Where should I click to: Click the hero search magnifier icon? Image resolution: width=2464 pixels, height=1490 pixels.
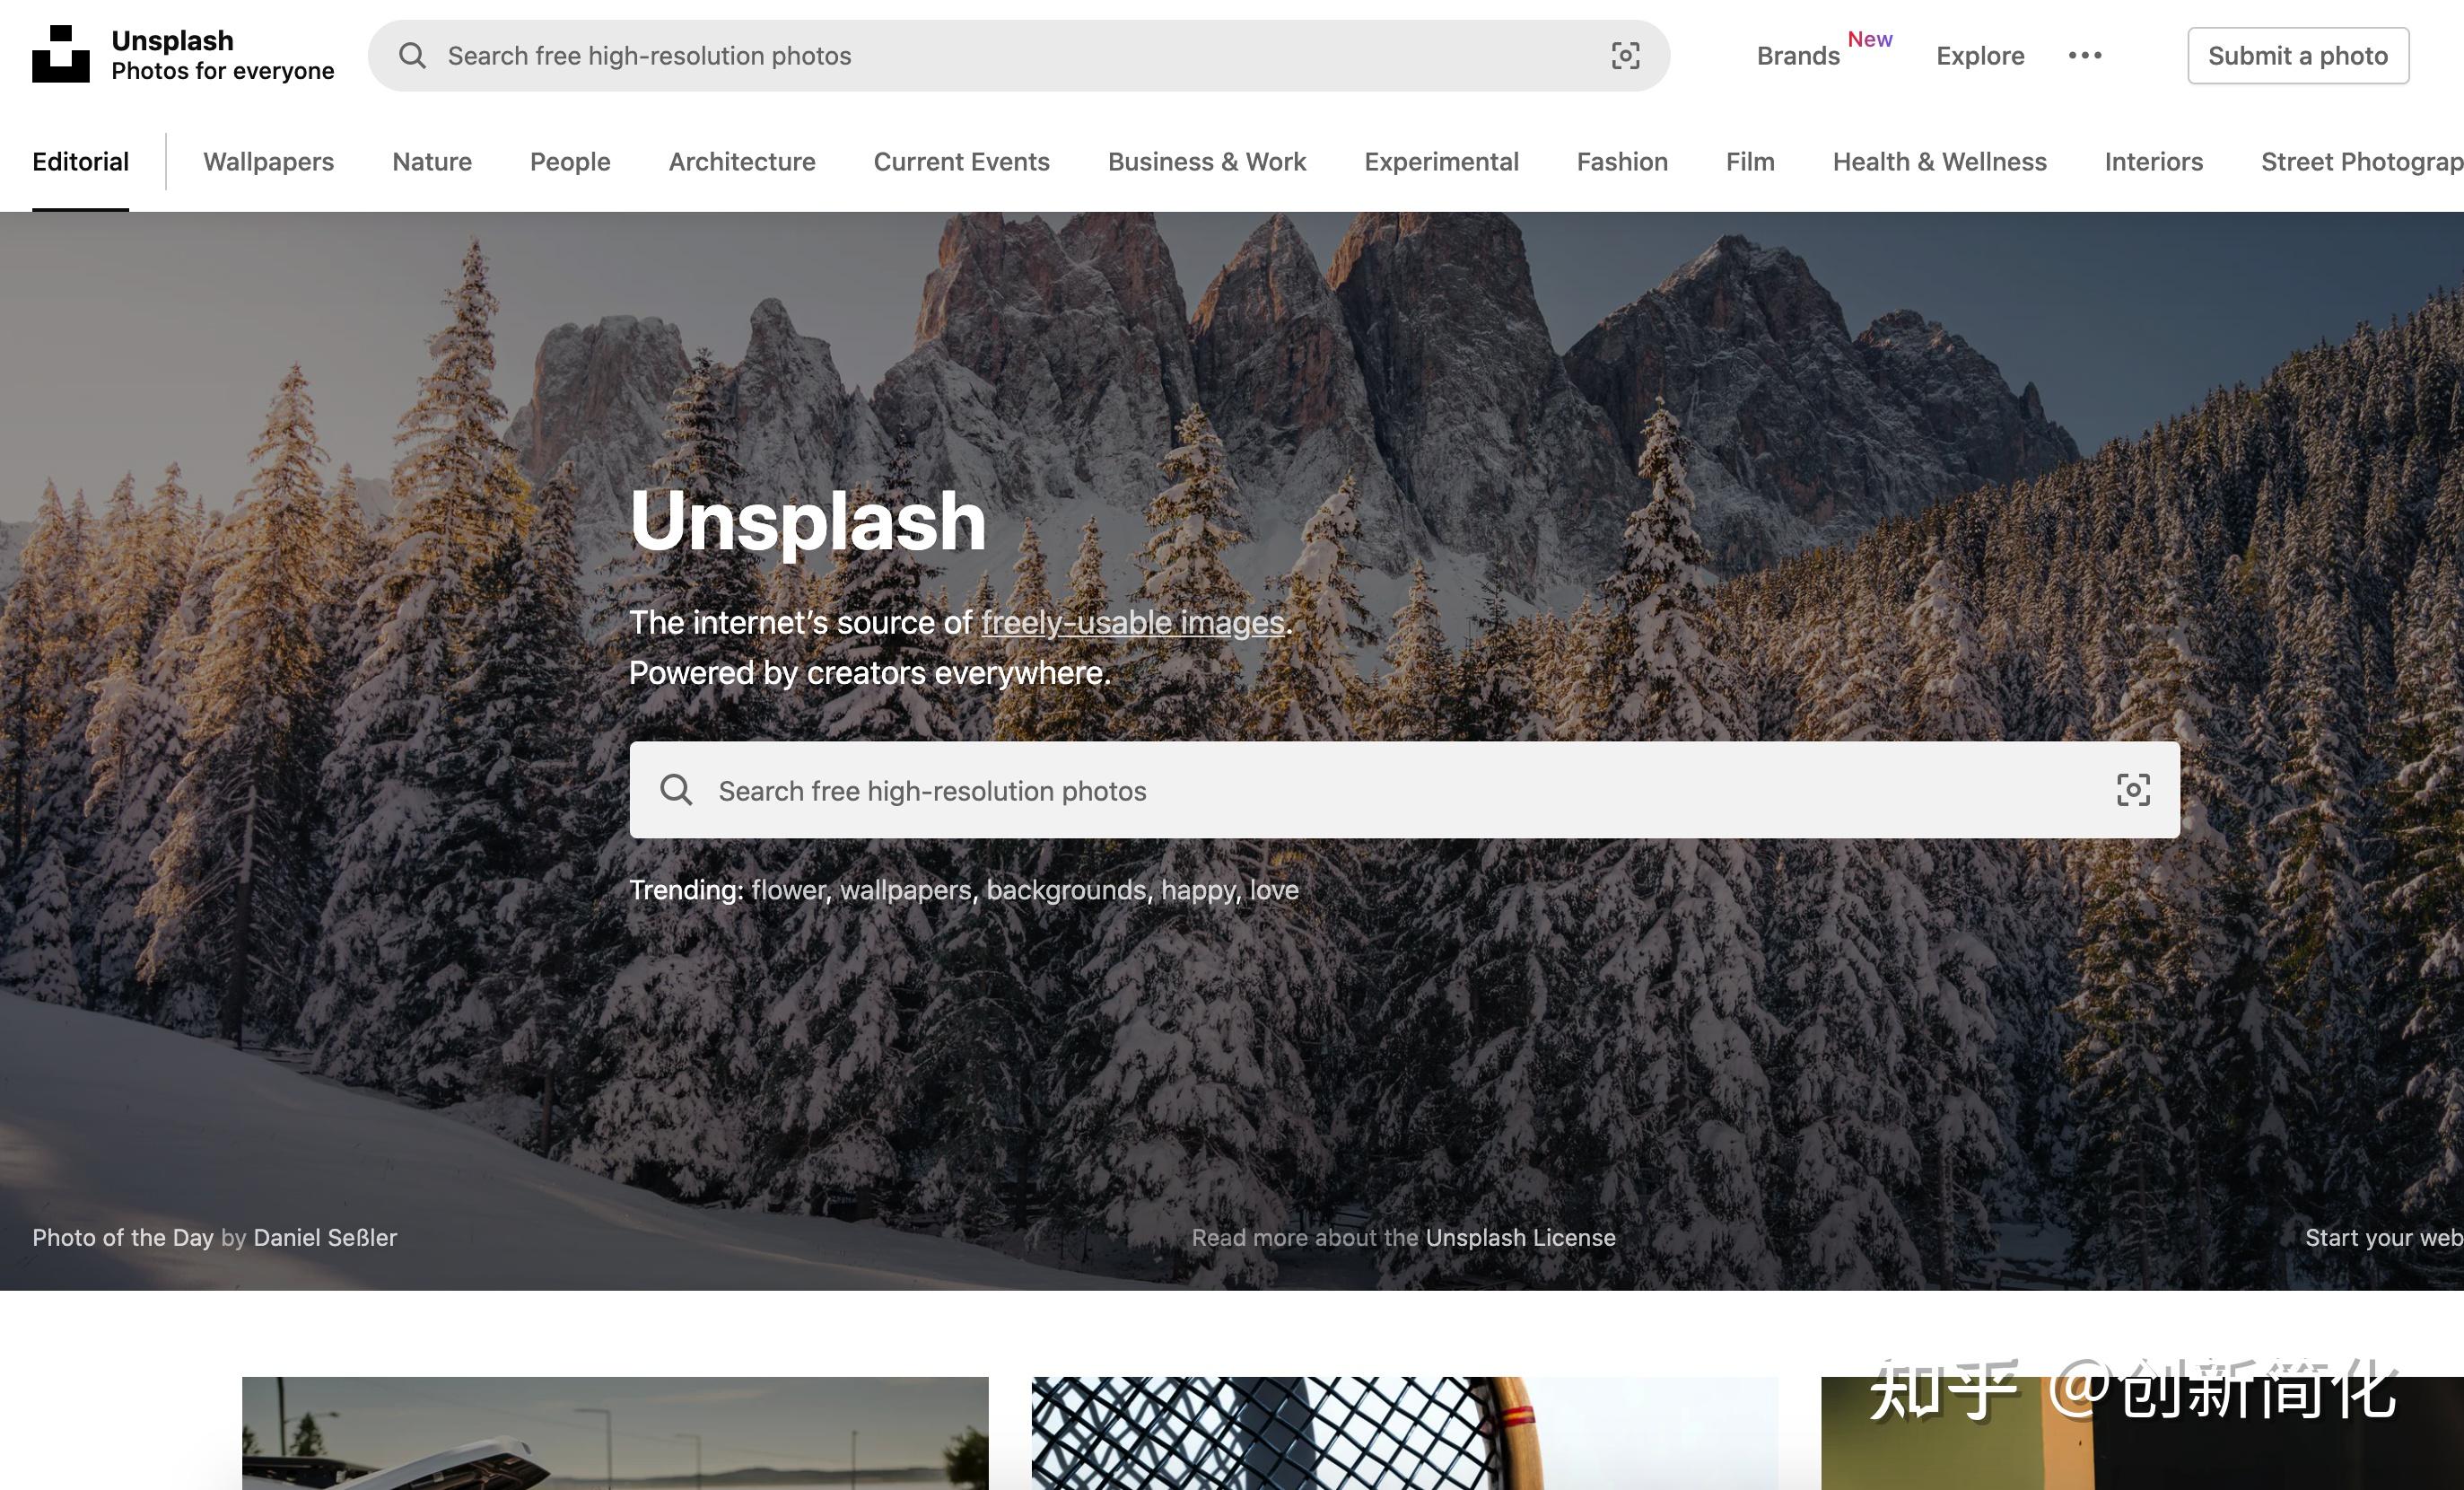click(x=676, y=790)
